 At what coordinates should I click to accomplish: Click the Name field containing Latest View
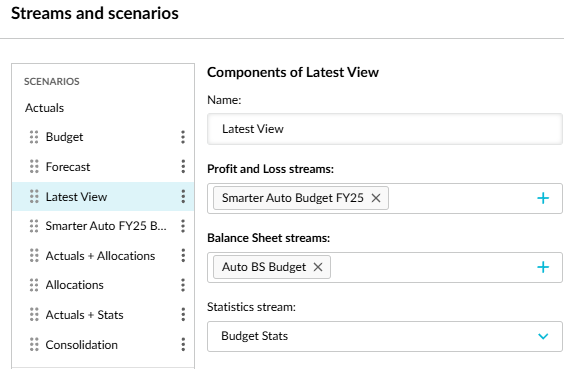[x=385, y=129]
